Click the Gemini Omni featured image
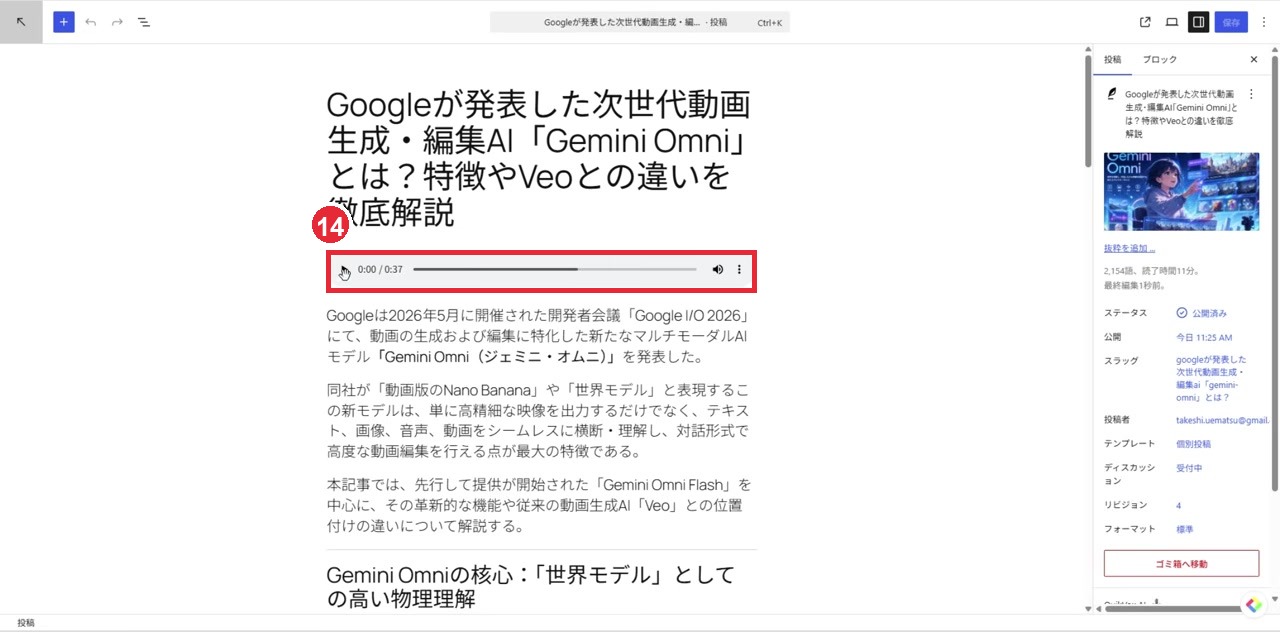This screenshot has height=632, width=1280. pyautogui.click(x=1181, y=191)
